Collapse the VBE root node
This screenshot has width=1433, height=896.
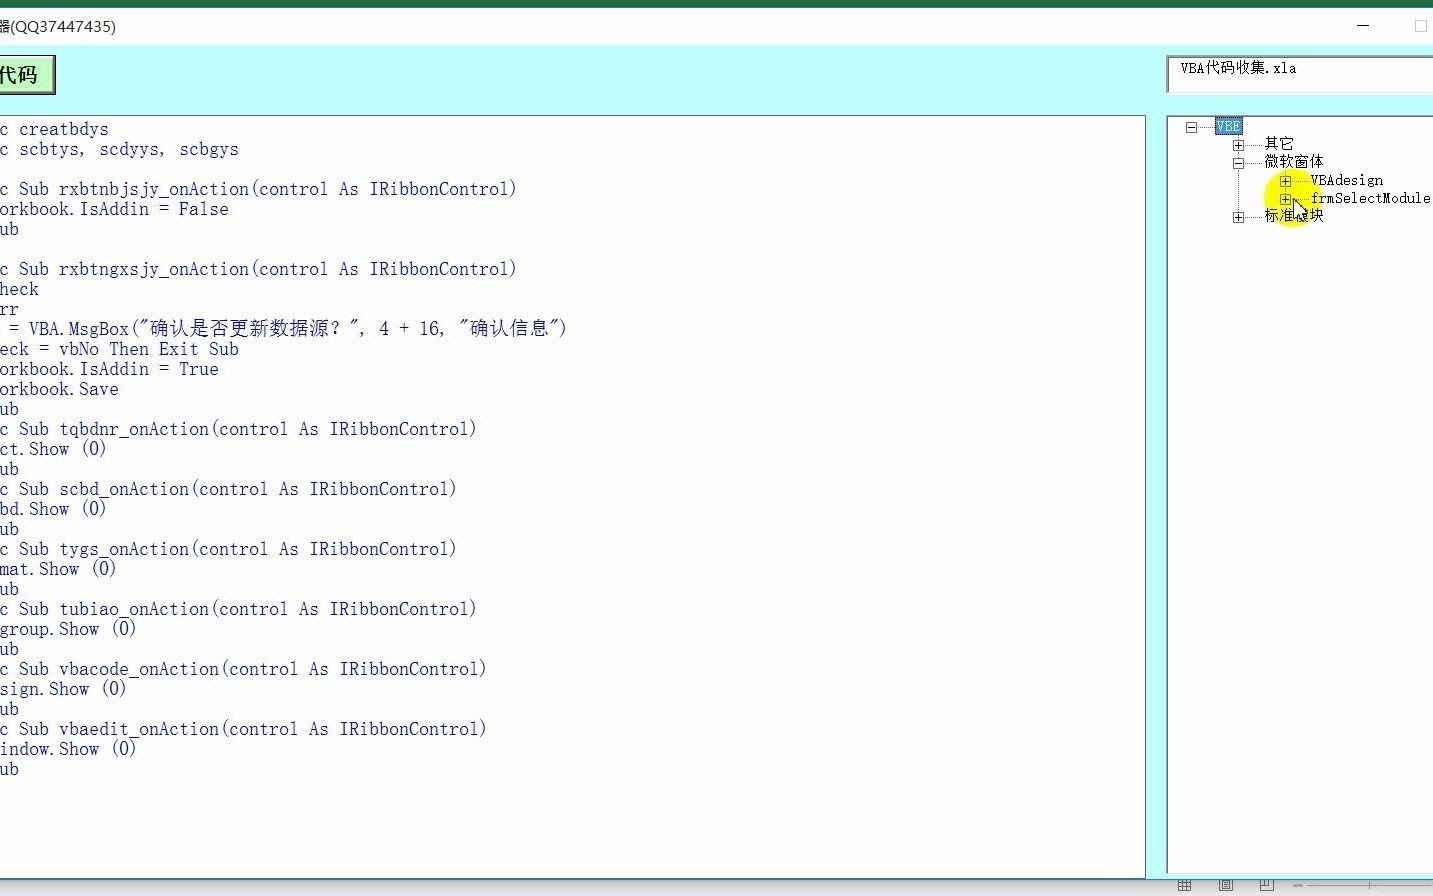(x=1191, y=126)
